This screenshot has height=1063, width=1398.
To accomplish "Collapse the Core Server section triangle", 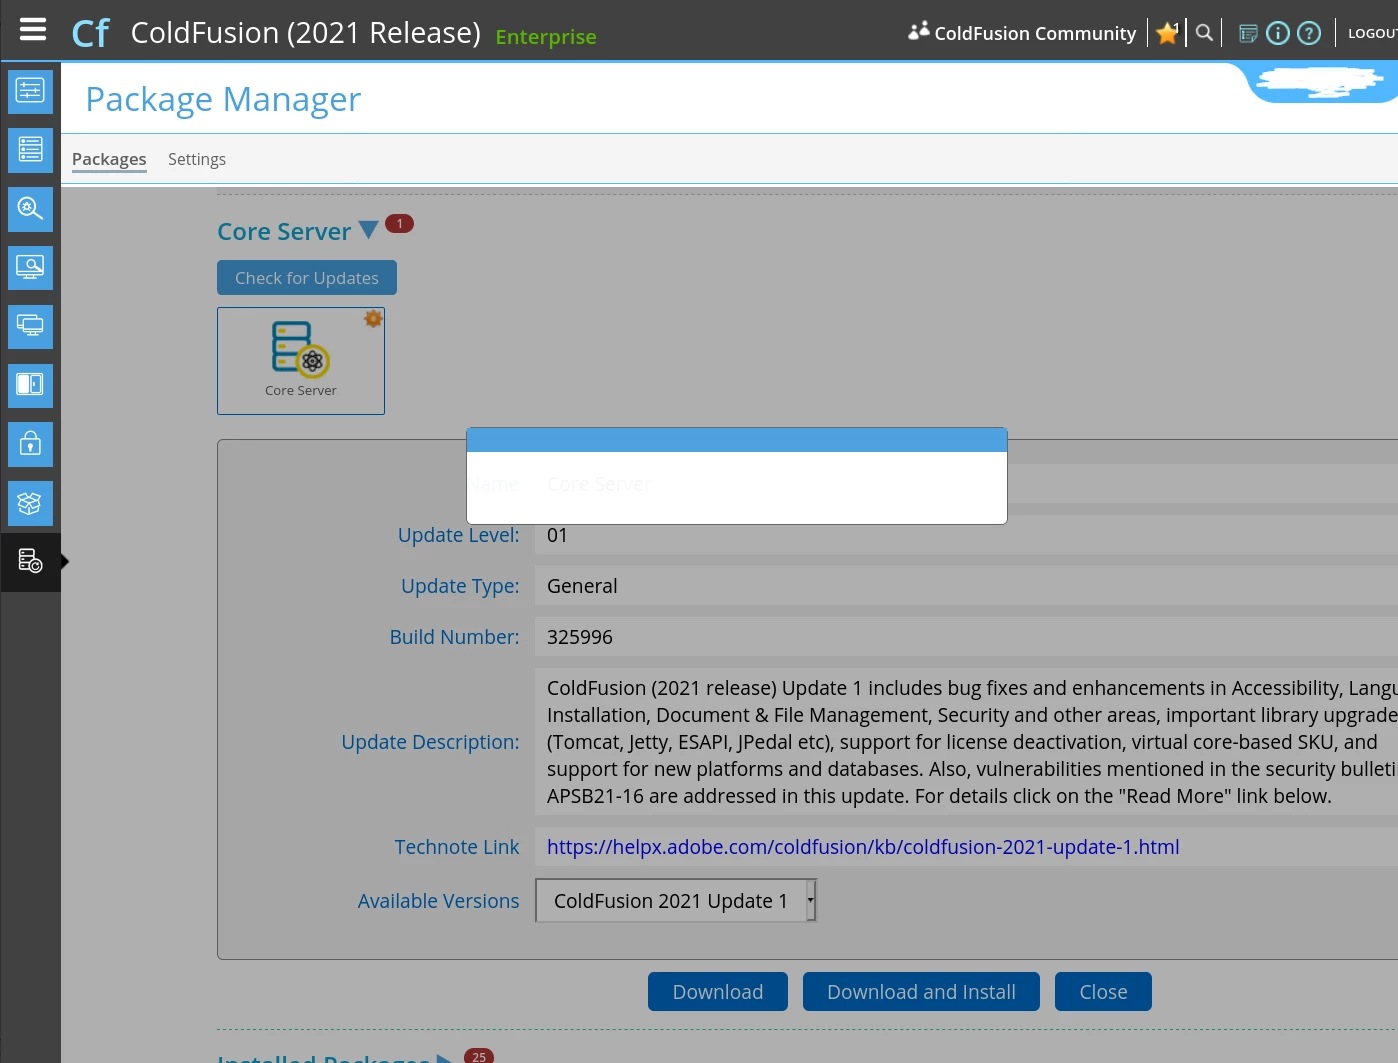I will (368, 230).
